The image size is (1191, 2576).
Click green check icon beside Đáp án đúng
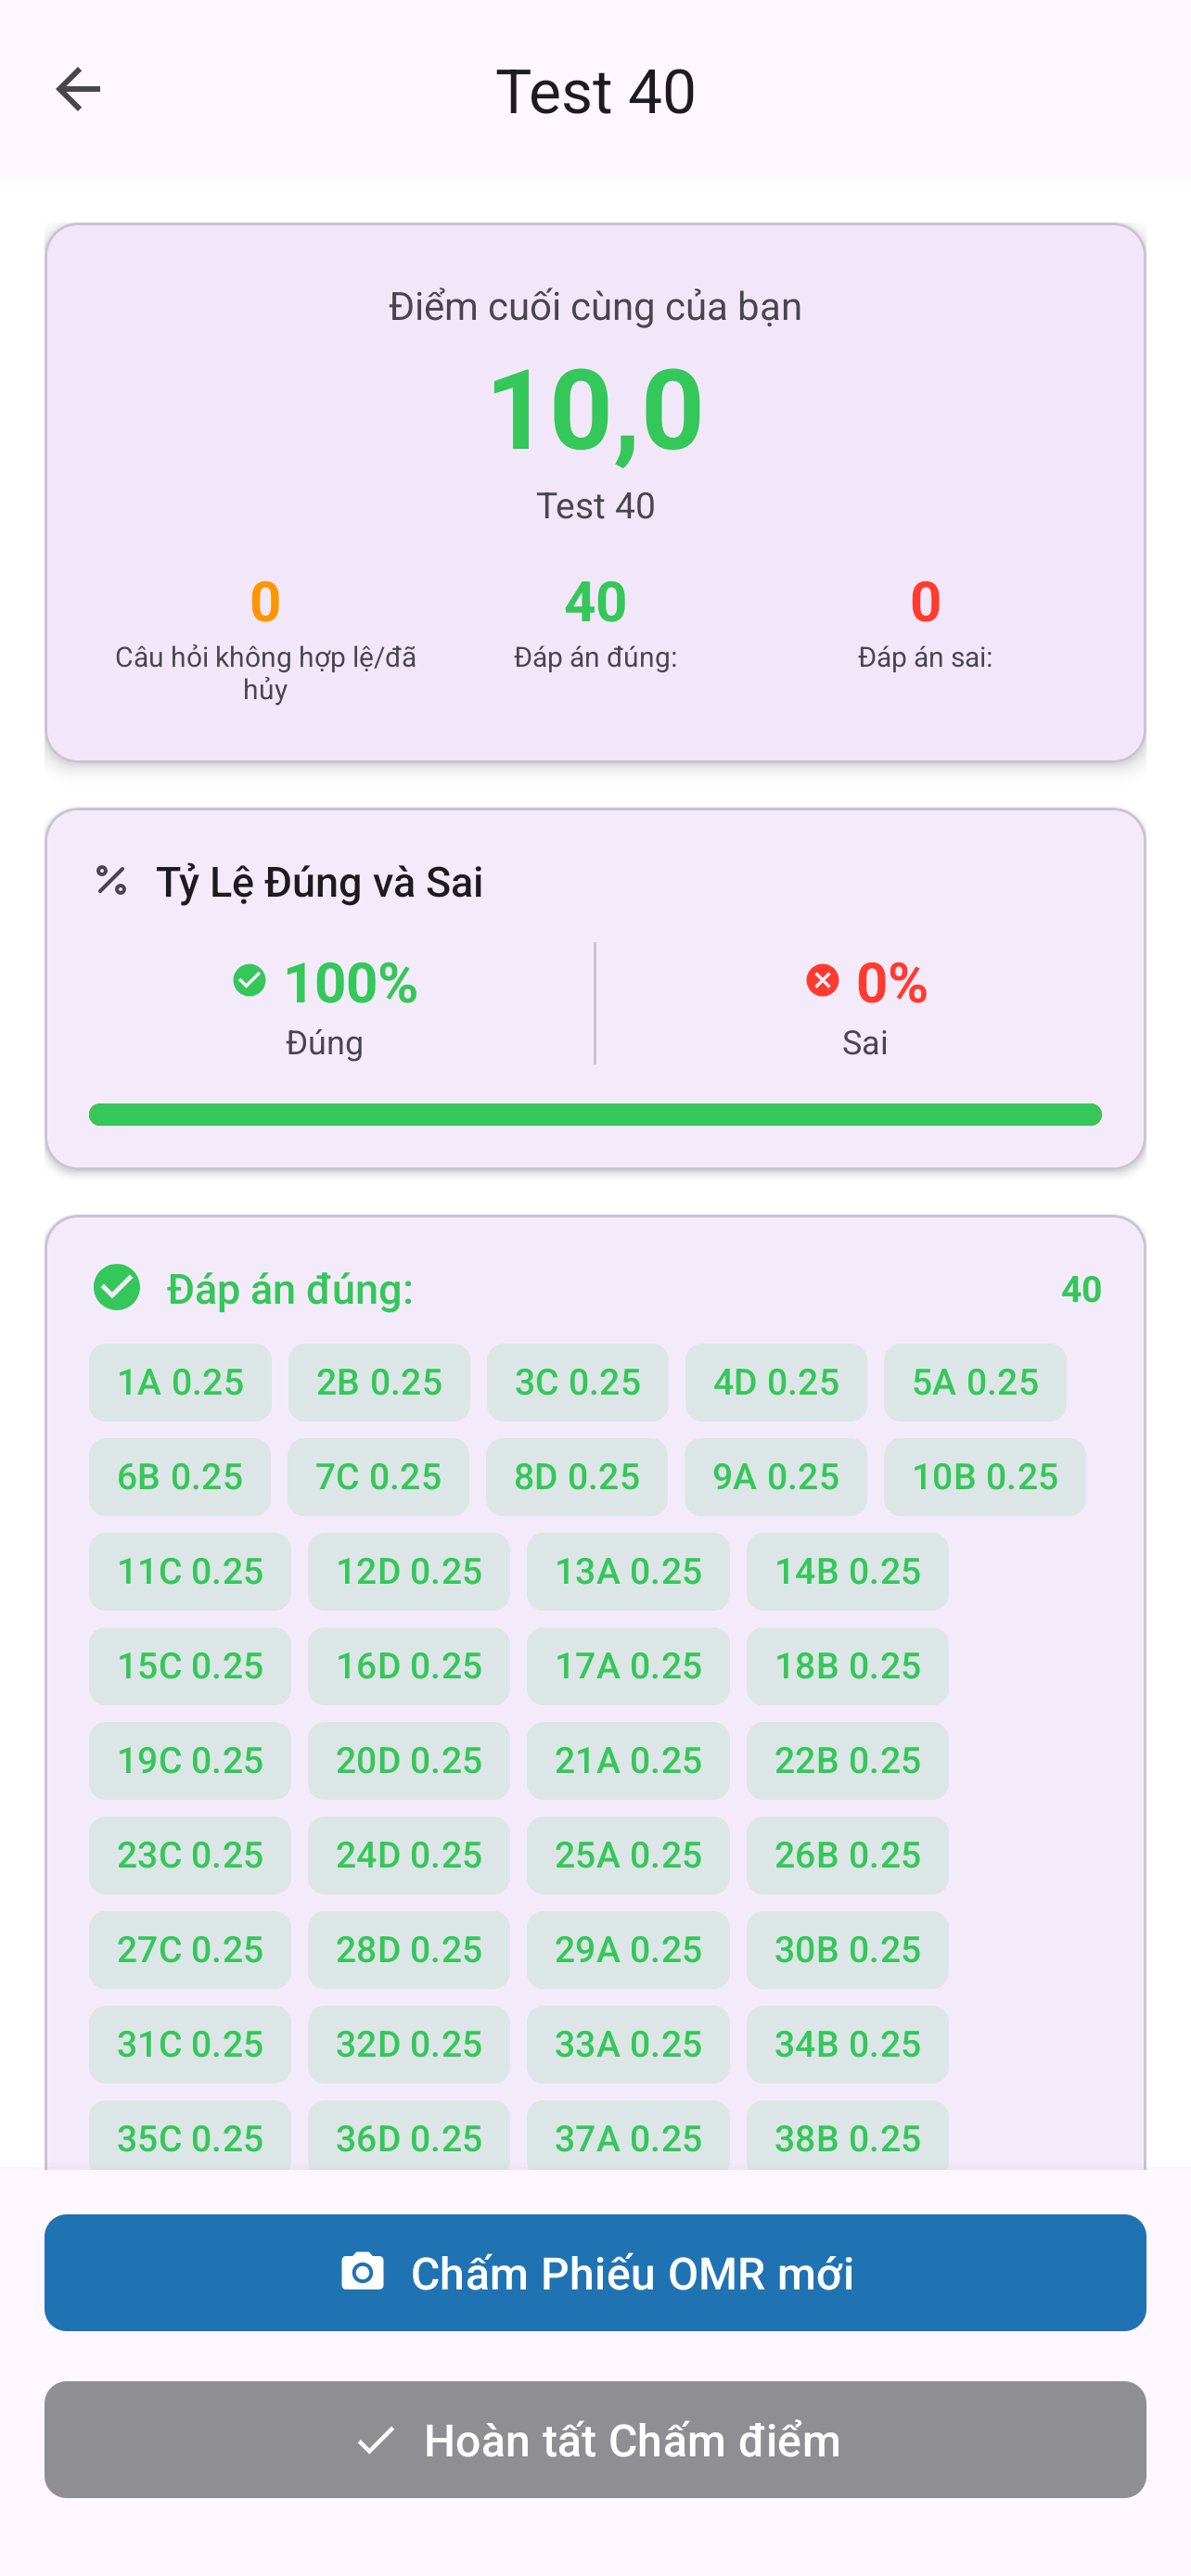(x=117, y=1288)
